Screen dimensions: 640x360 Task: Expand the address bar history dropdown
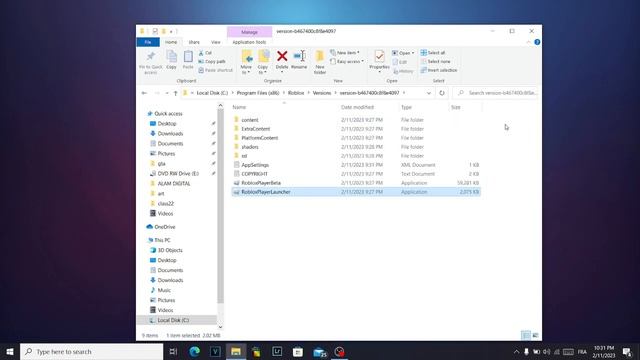429,93
